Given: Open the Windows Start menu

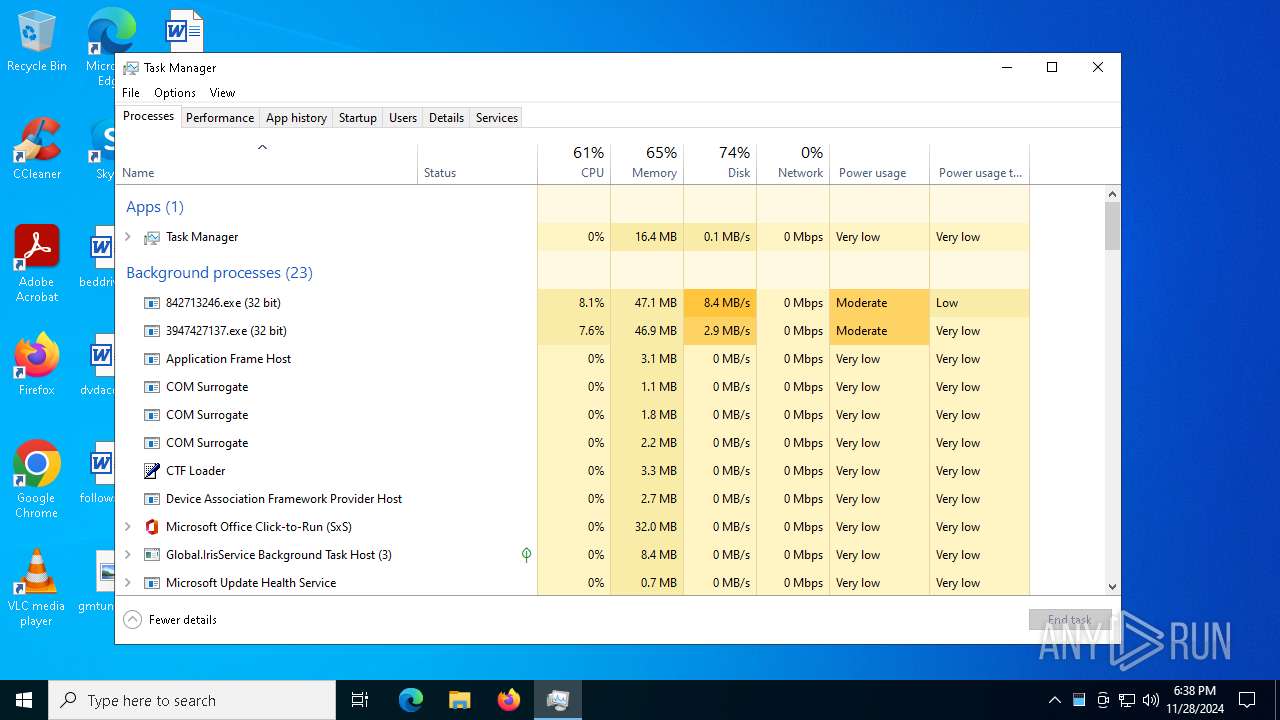Looking at the screenshot, I should [24, 700].
